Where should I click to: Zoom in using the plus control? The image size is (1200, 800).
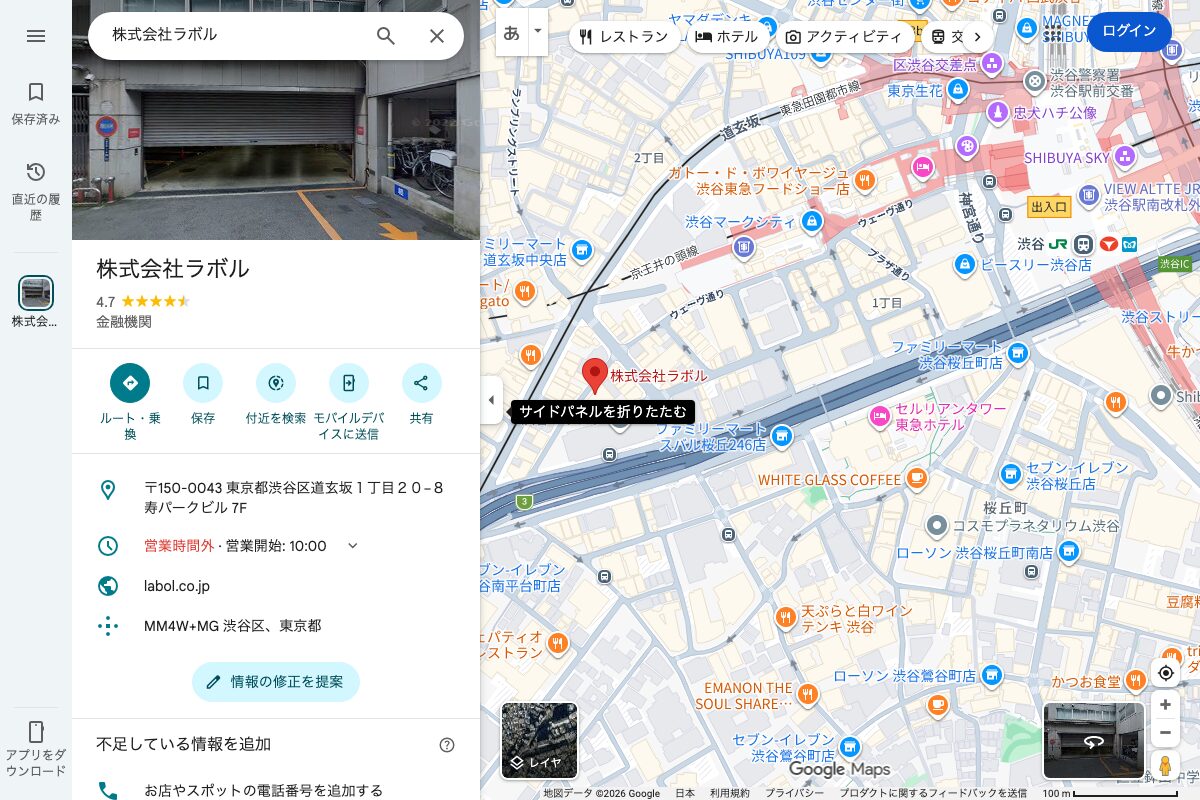(x=1165, y=705)
